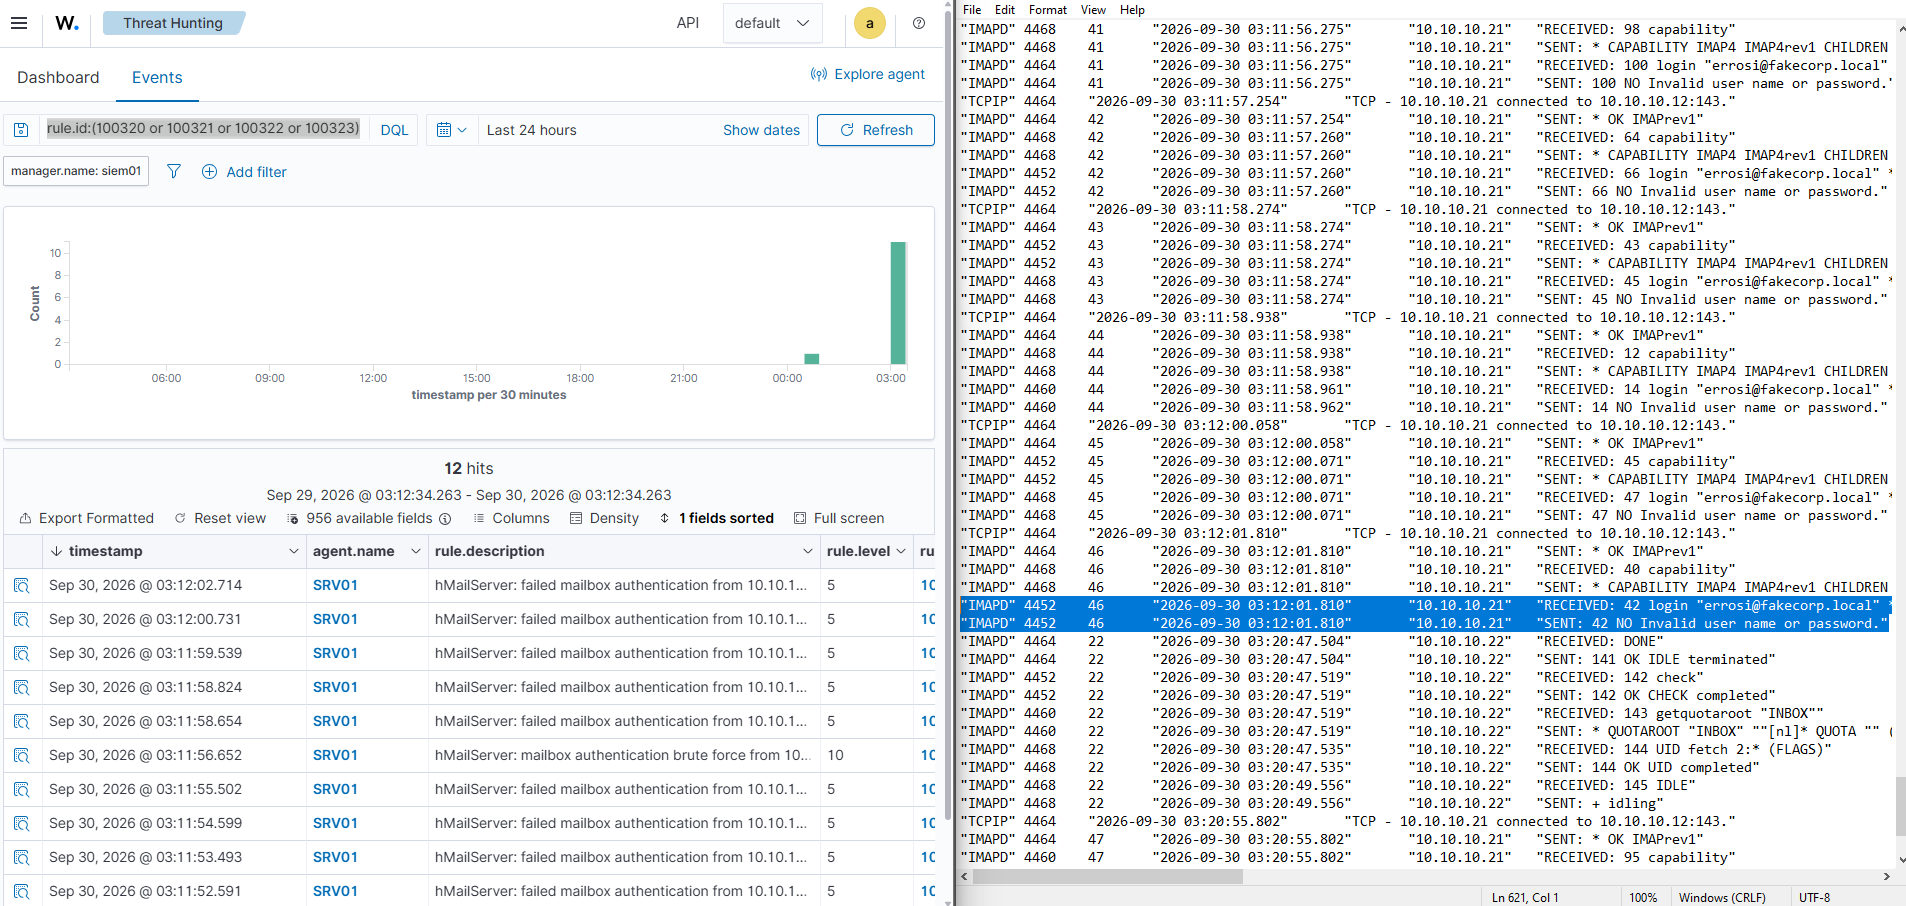Click the saved query icon beside the search bar
The height and width of the screenshot is (906, 1906).
21,130
